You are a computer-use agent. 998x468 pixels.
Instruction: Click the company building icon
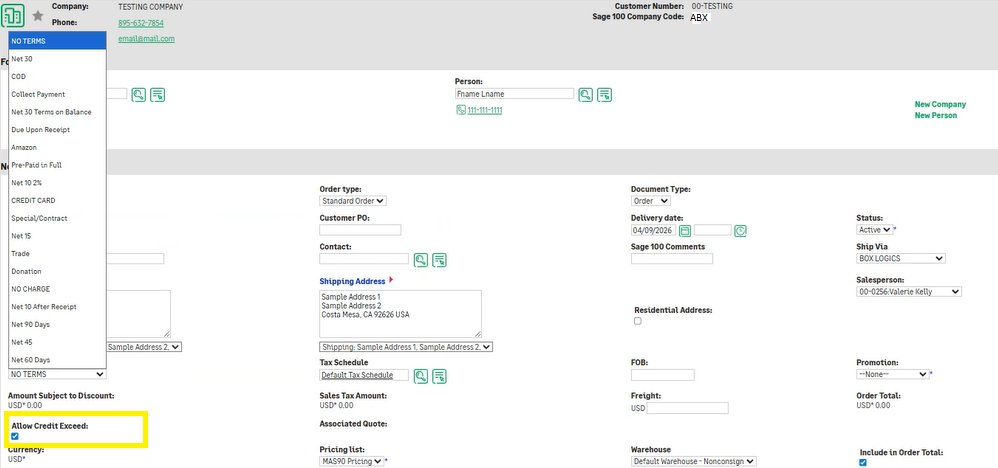coord(14,16)
